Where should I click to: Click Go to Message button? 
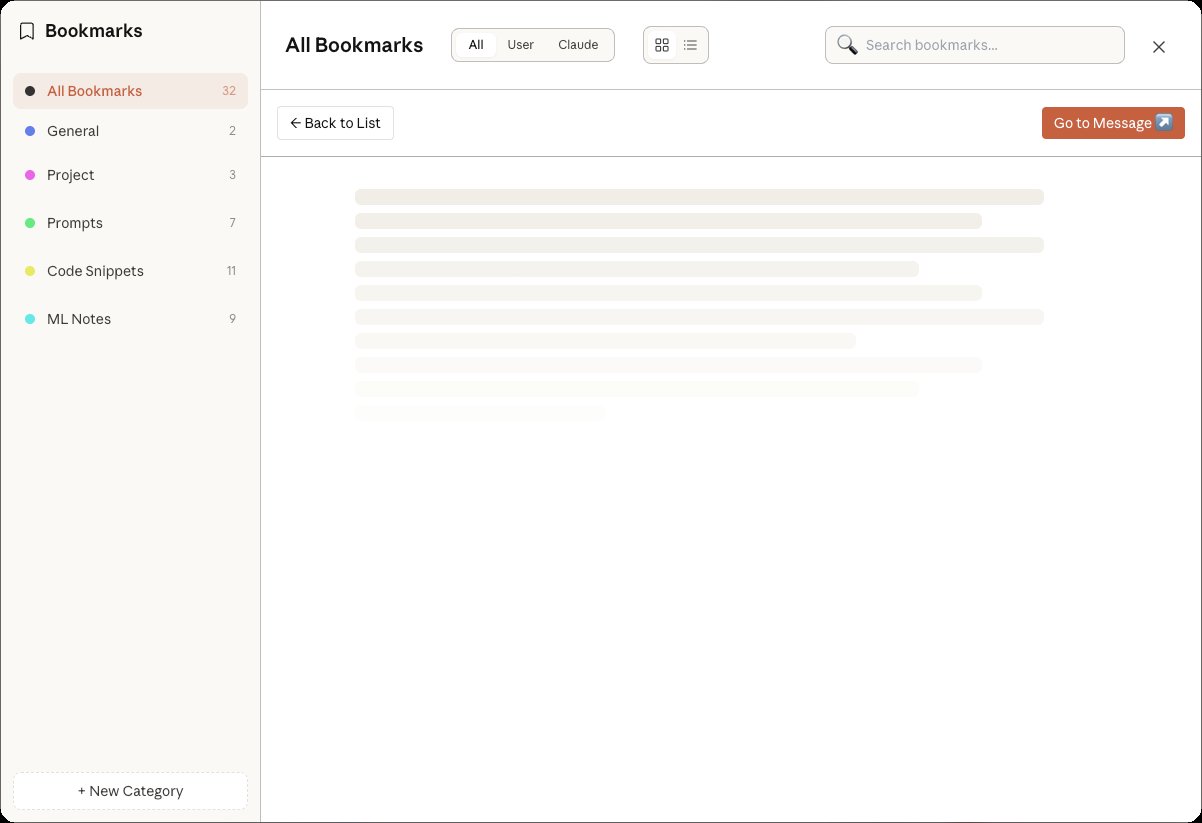pos(1112,123)
